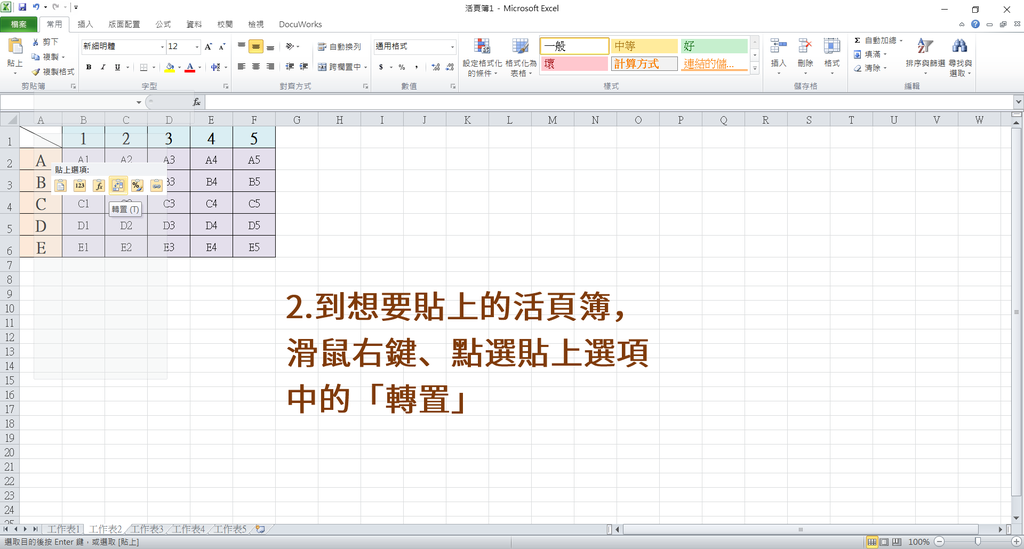Click the percent style button

[402, 67]
